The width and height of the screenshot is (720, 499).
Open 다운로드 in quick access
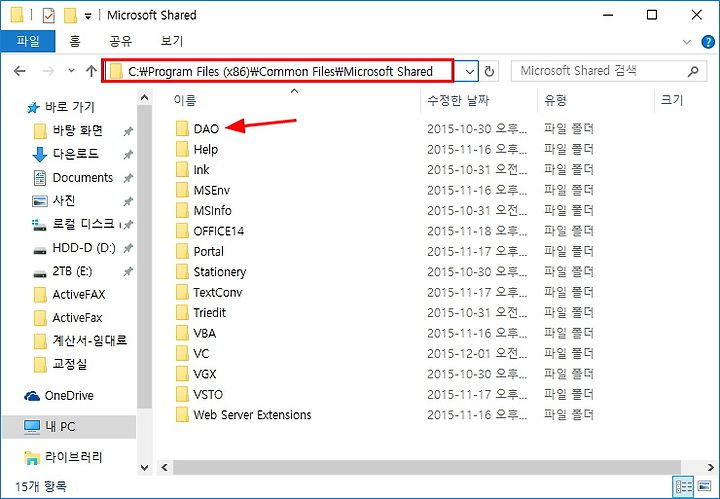pyautogui.click(x=76, y=154)
